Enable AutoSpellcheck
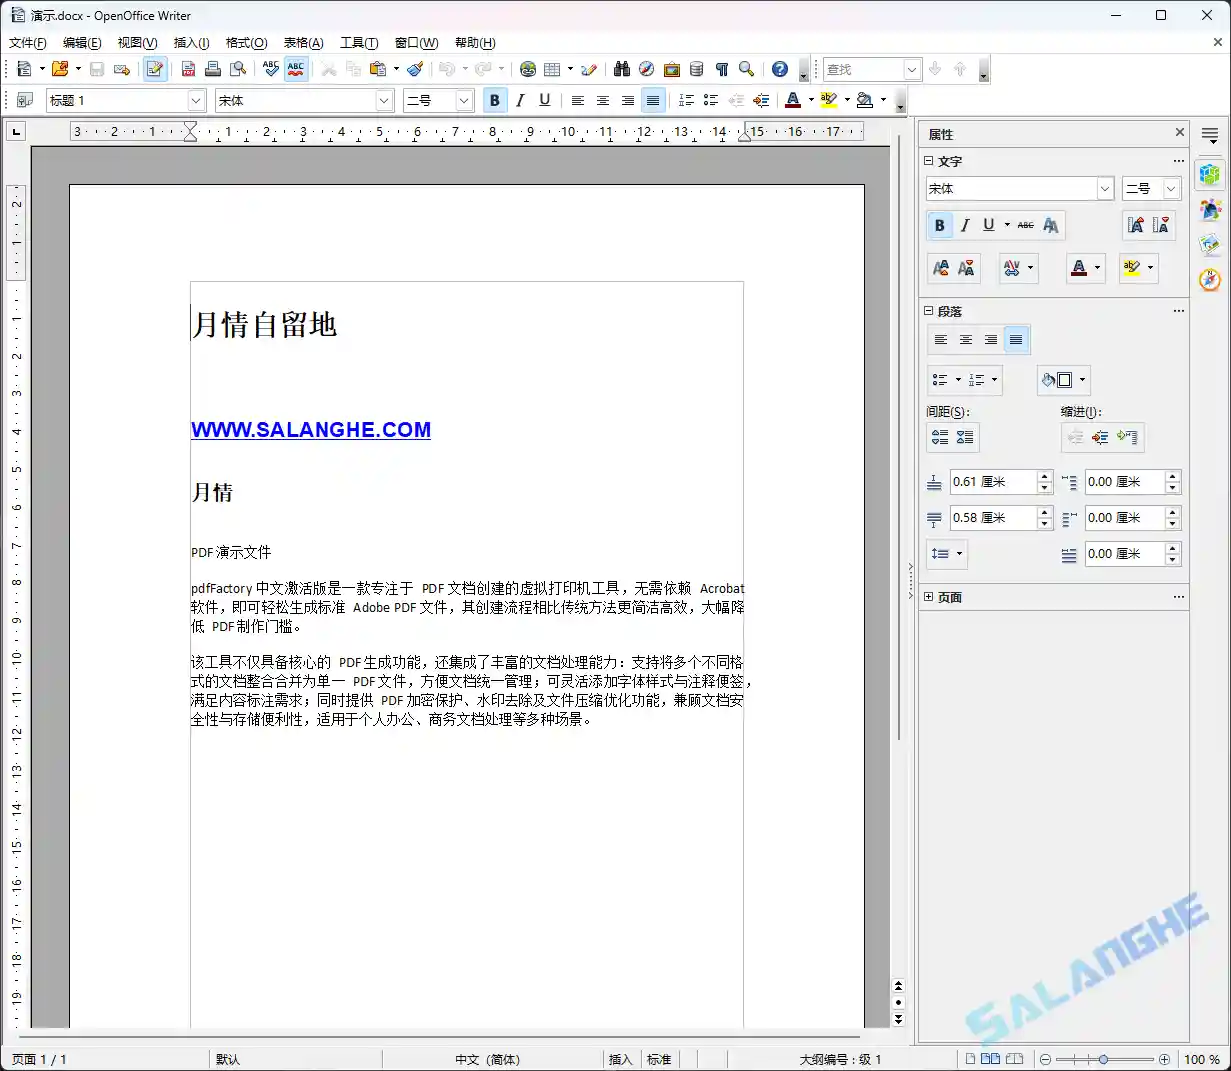 coord(296,69)
